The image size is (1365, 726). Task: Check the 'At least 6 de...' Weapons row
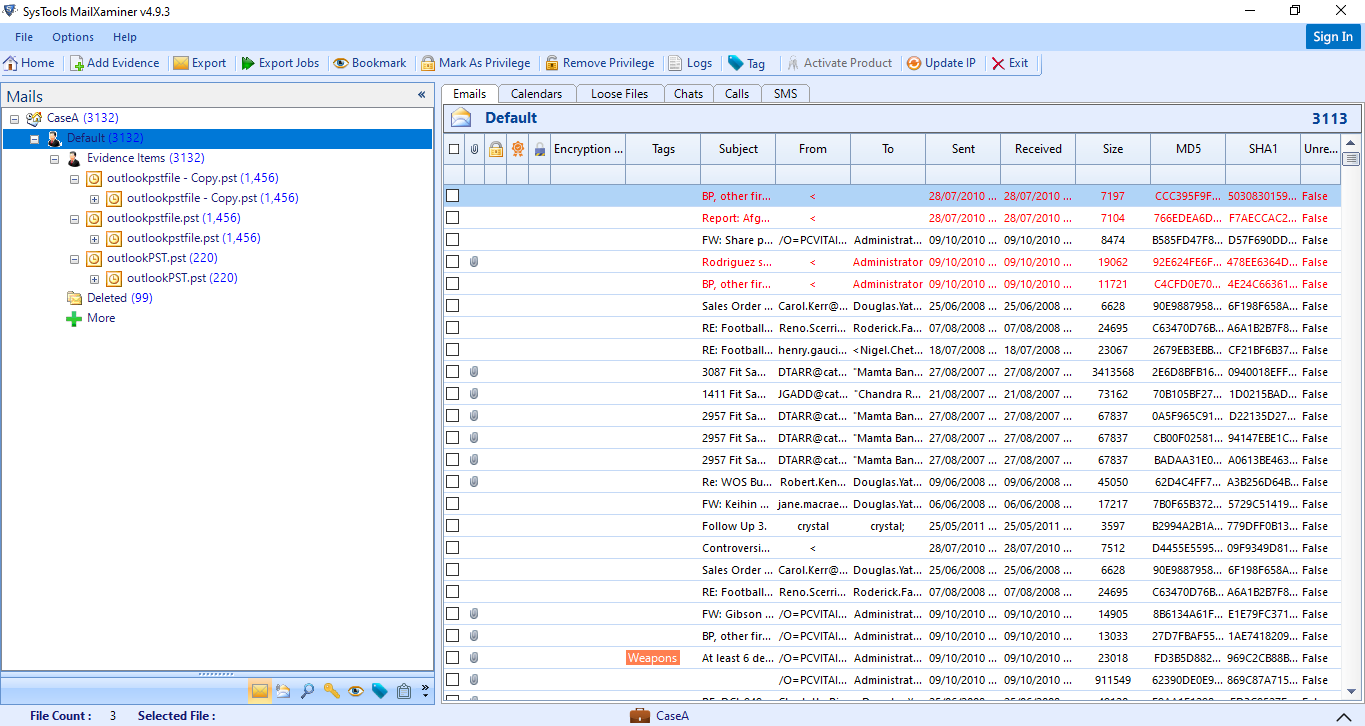[453, 658]
